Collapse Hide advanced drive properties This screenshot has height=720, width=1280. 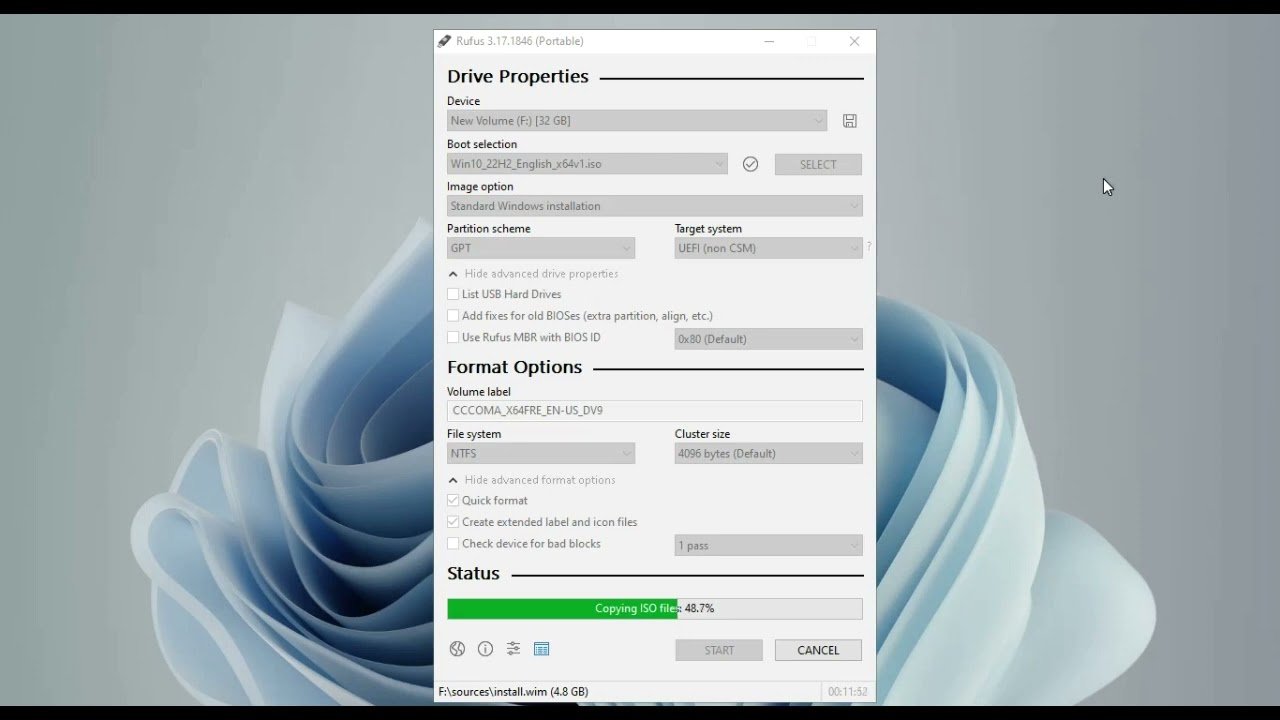coord(533,274)
